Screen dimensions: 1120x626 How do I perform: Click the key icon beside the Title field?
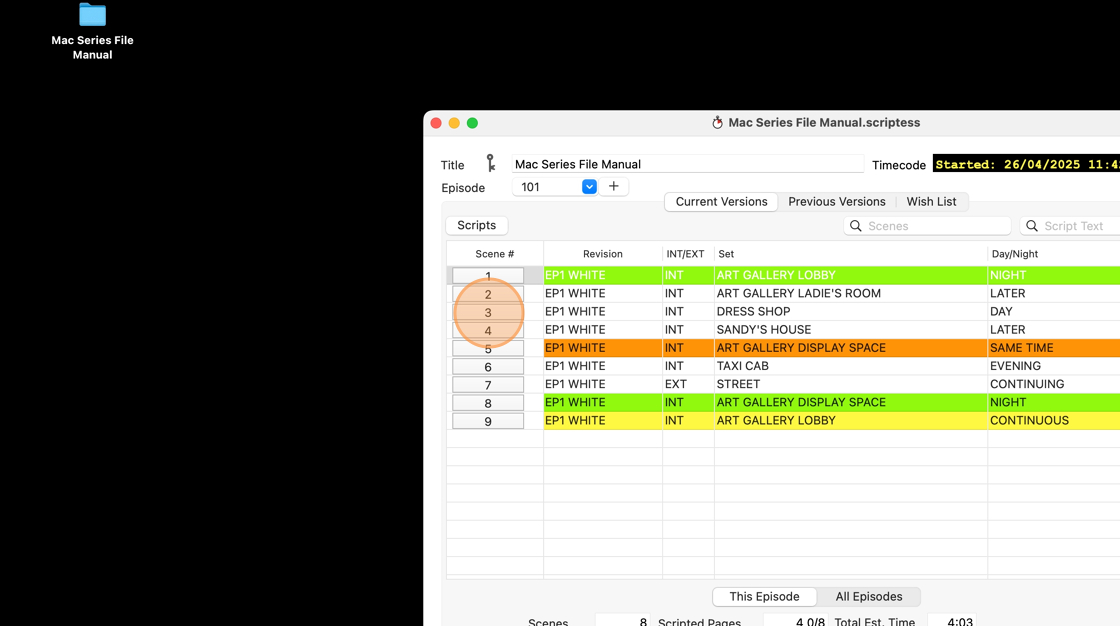[x=491, y=163]
